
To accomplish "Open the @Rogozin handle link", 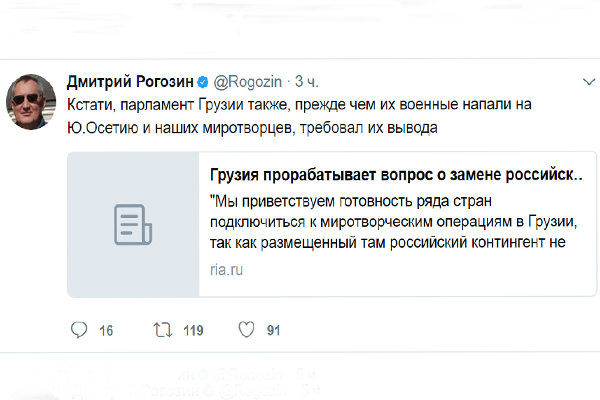I will click(x=250, y=82).
